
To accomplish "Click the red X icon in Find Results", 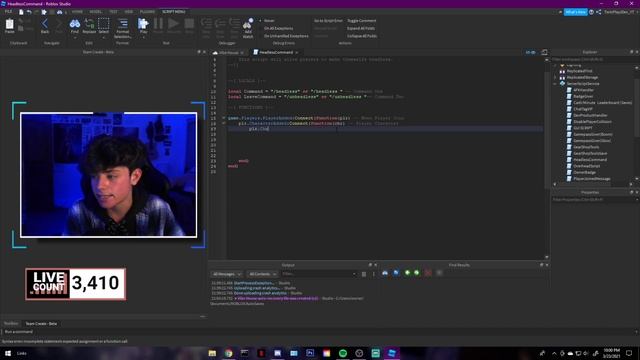I will (428, 273).
